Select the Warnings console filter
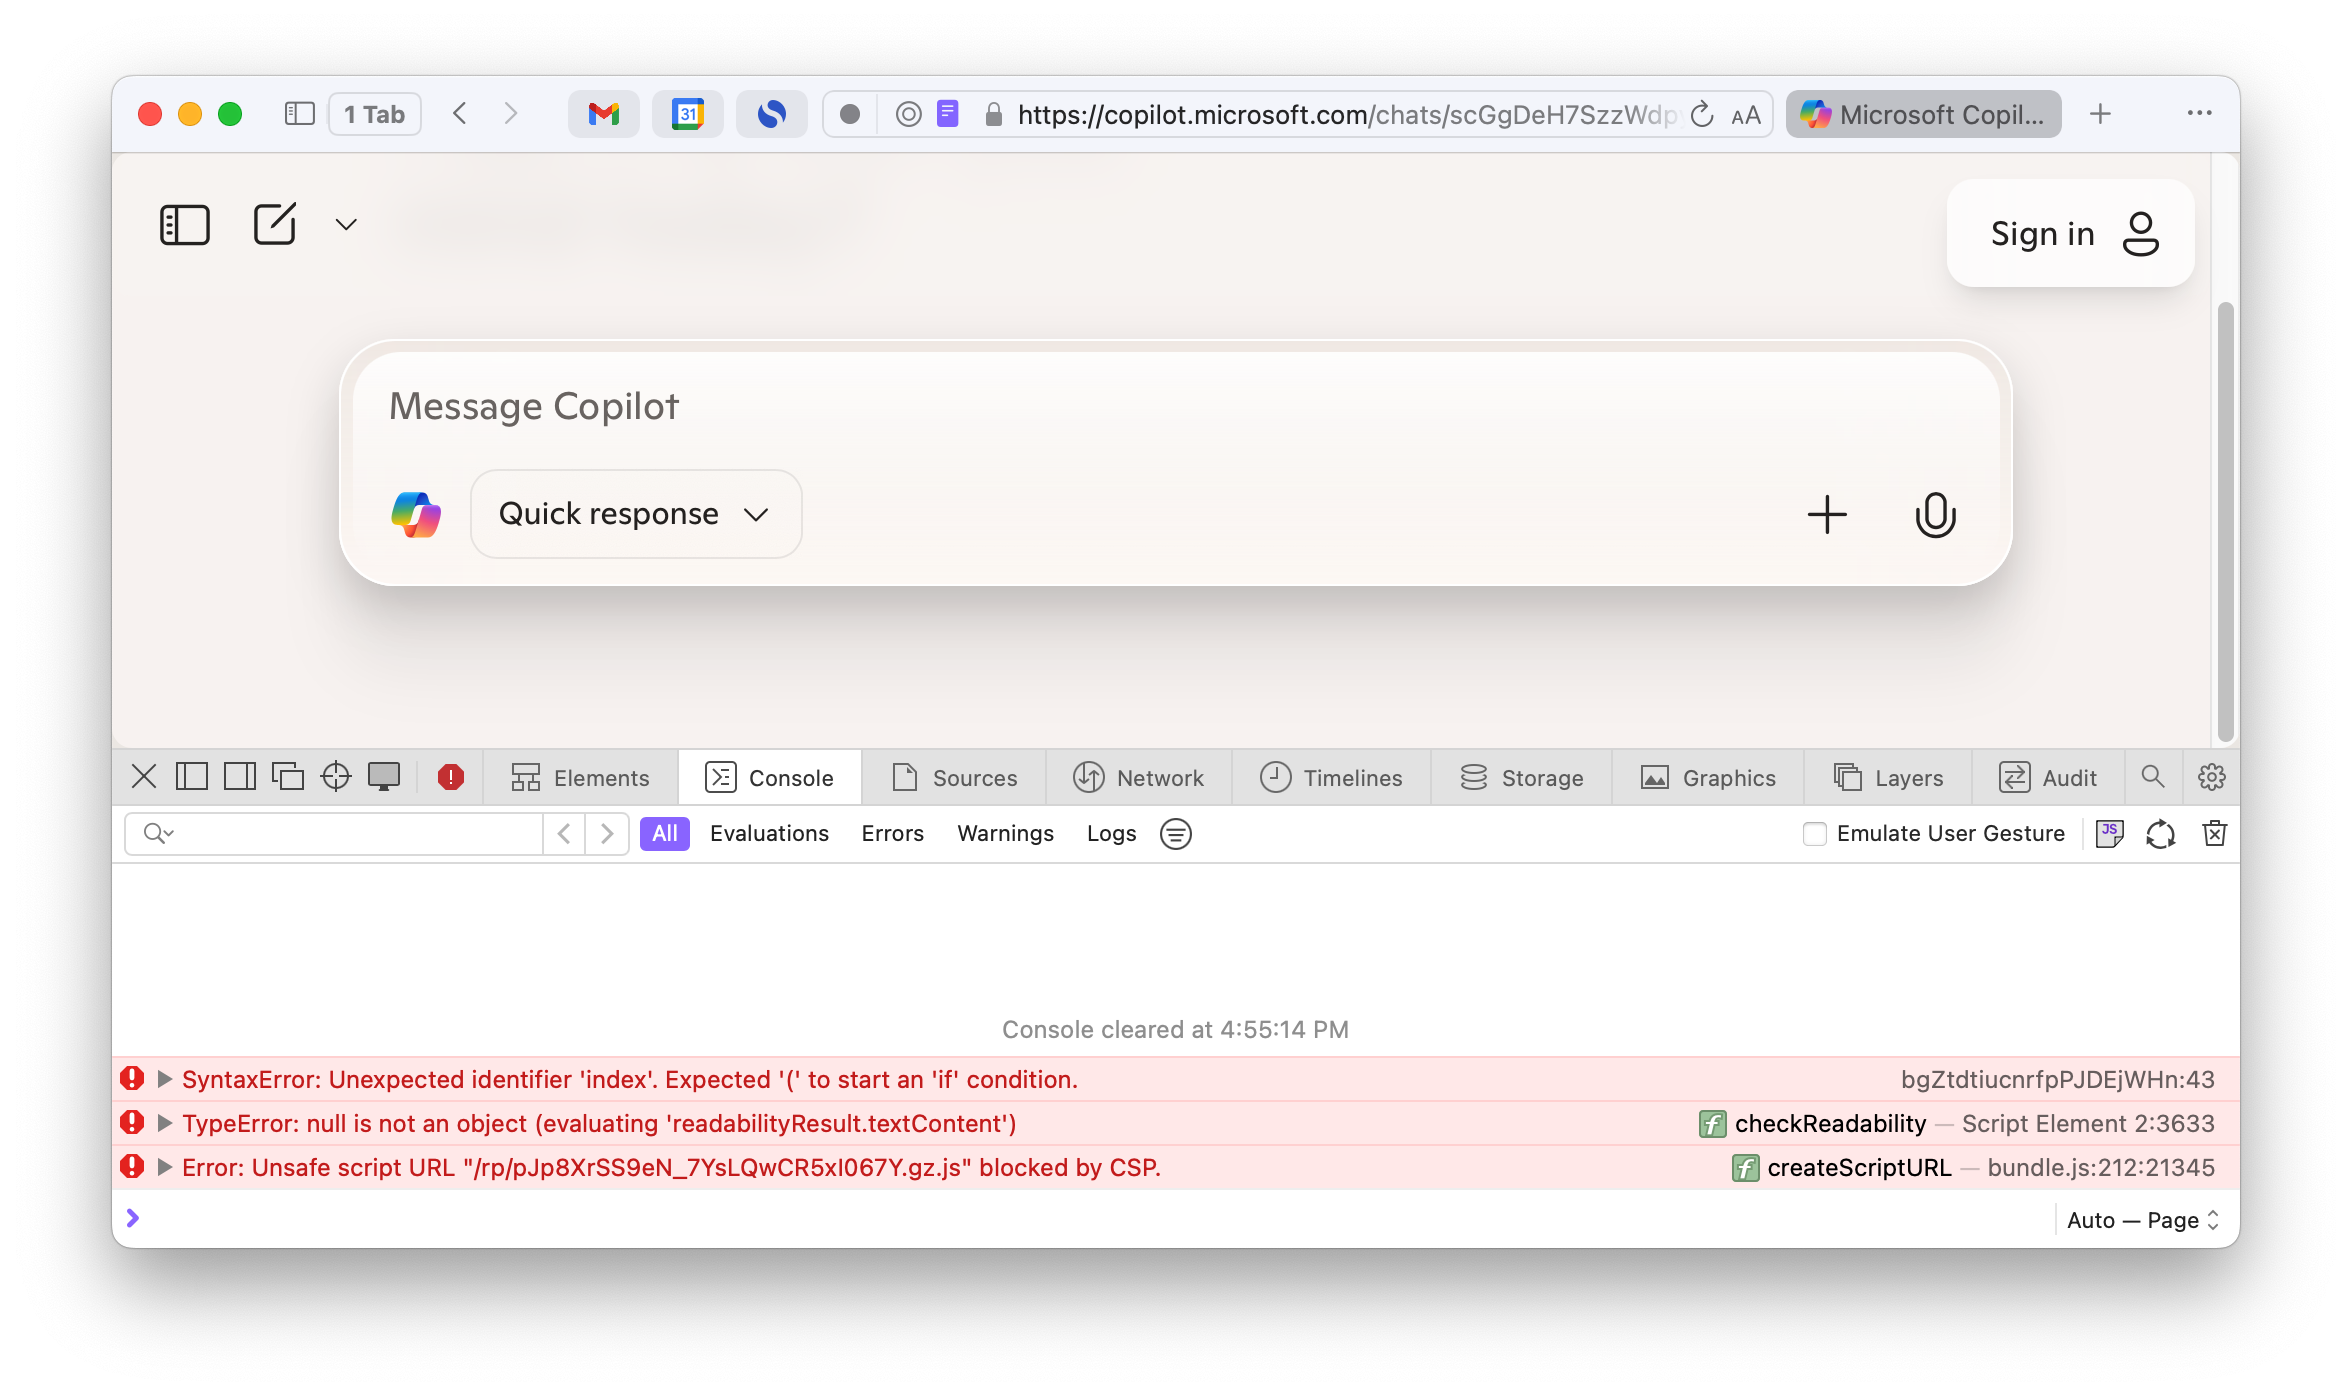2352x1396 pixels. 1005,833
